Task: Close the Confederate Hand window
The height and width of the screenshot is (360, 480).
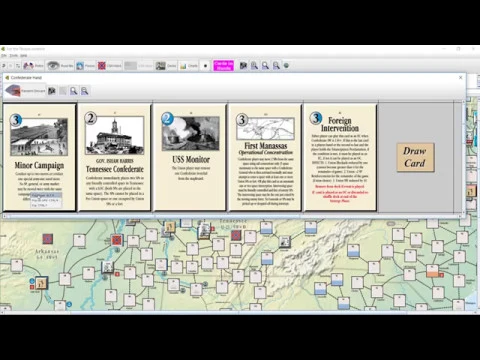Action: click(461, 77)
